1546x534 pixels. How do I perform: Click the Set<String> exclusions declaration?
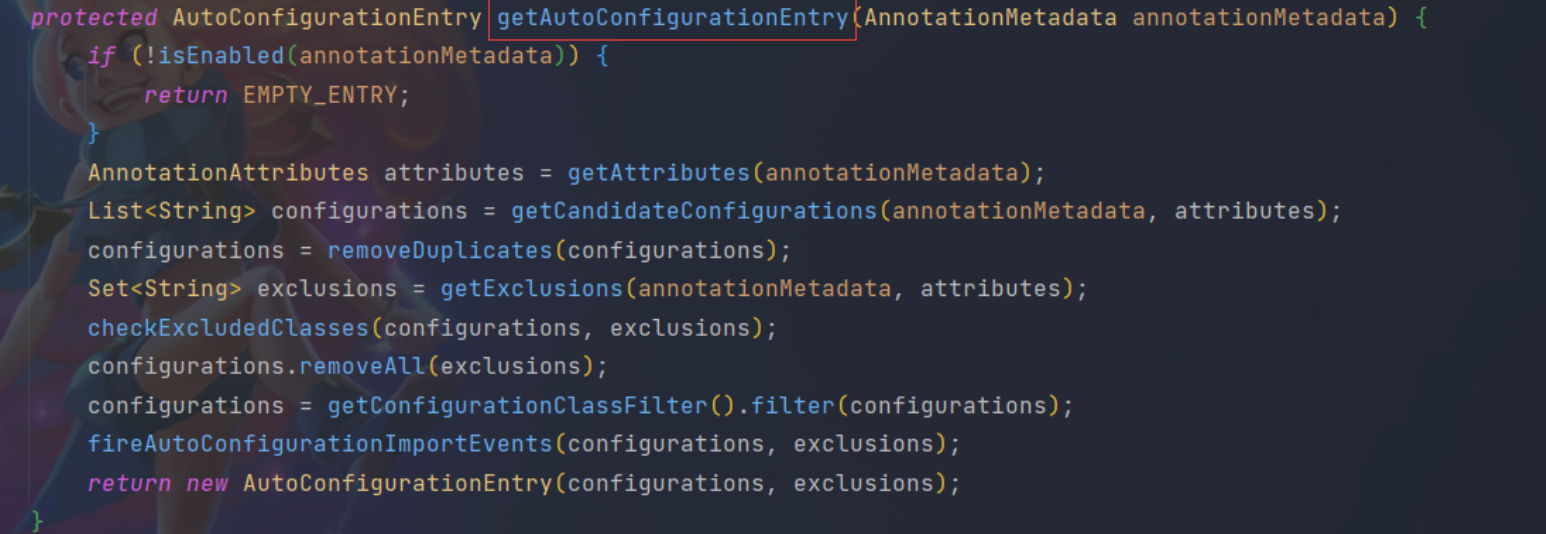click(x=243, y=289)
